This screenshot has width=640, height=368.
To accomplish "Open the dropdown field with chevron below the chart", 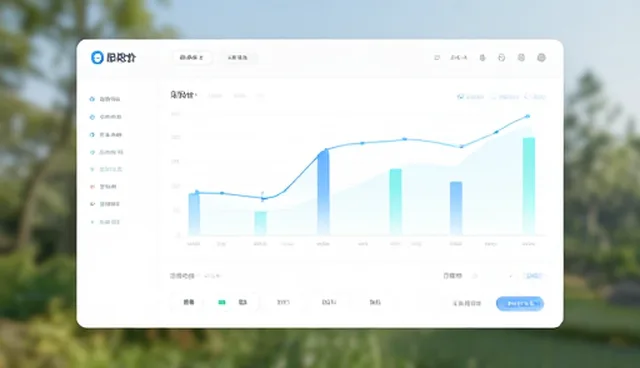I will [x=493, y=276].
